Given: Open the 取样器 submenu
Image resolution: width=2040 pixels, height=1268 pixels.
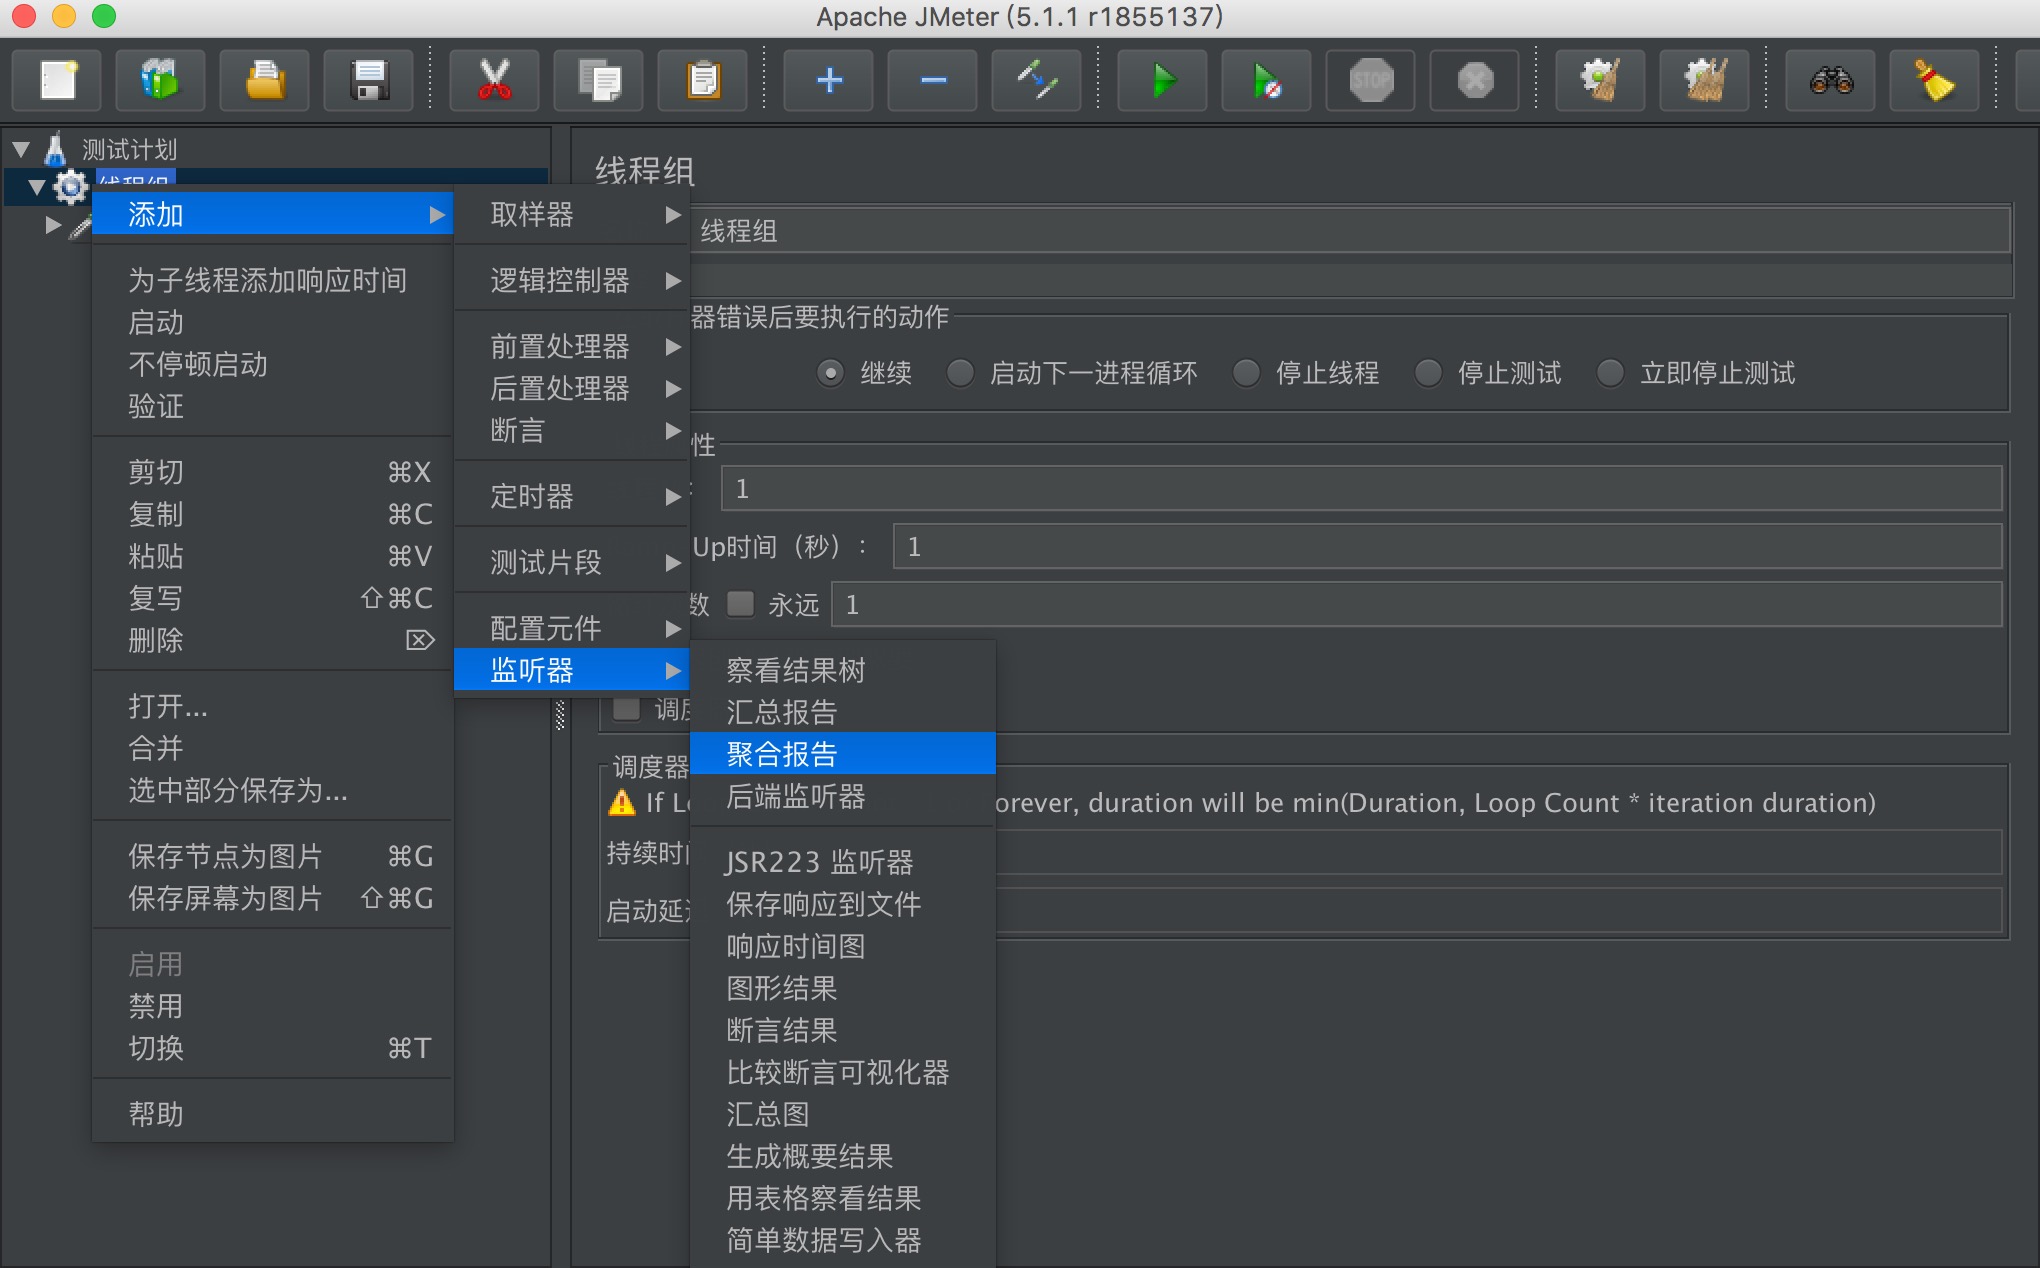Looking at the screenshot, I should 572,215.
